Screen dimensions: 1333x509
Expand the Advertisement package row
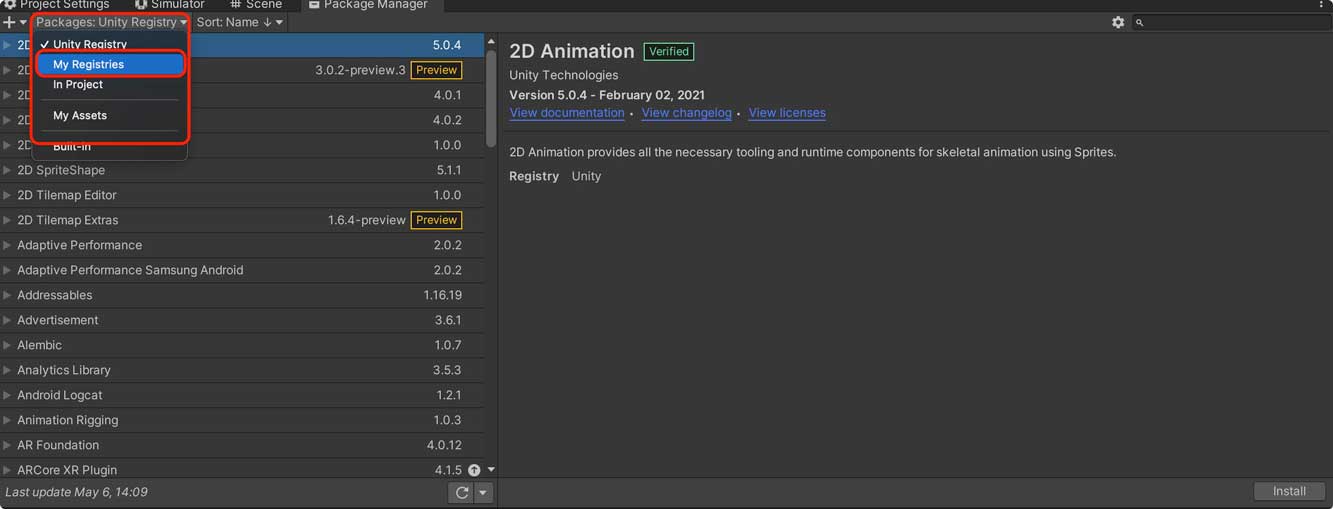[7, 320]
